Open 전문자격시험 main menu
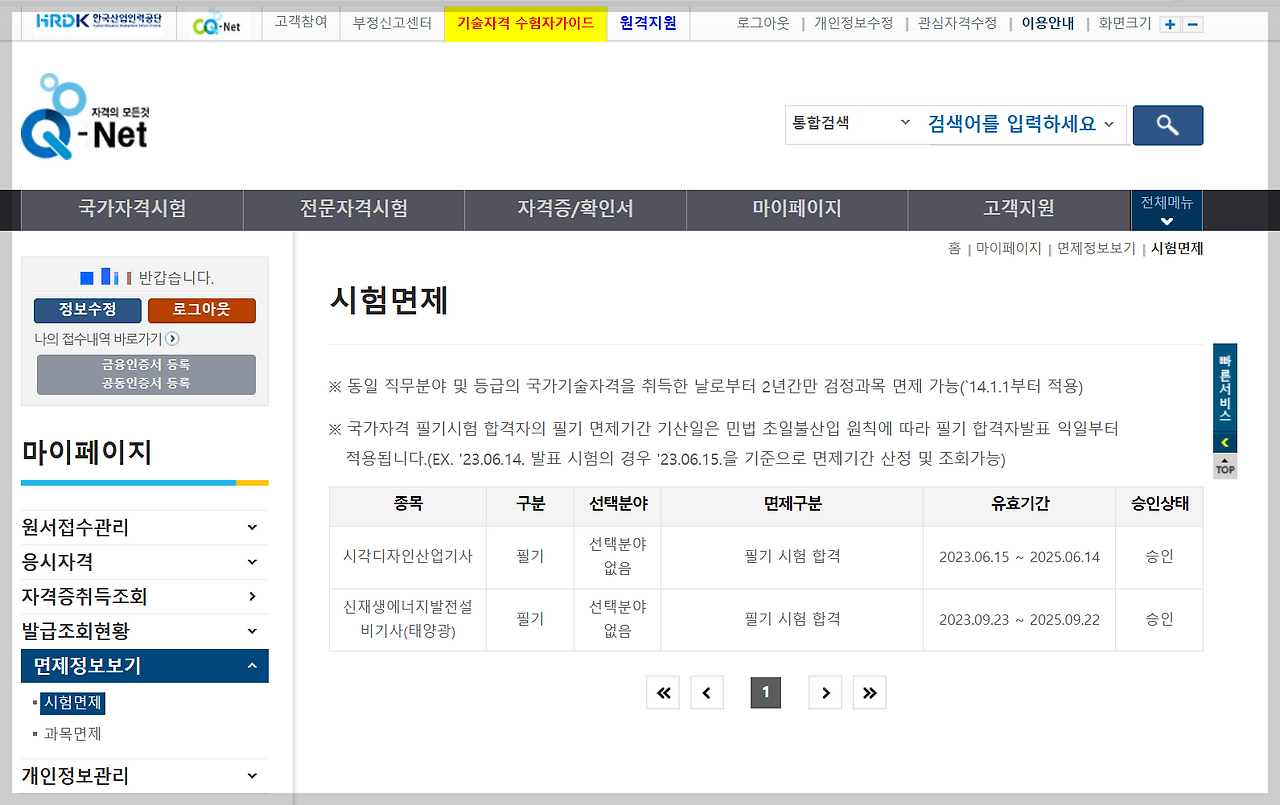The width and height of the screenshot is (1280, 805). coord(354,210)
